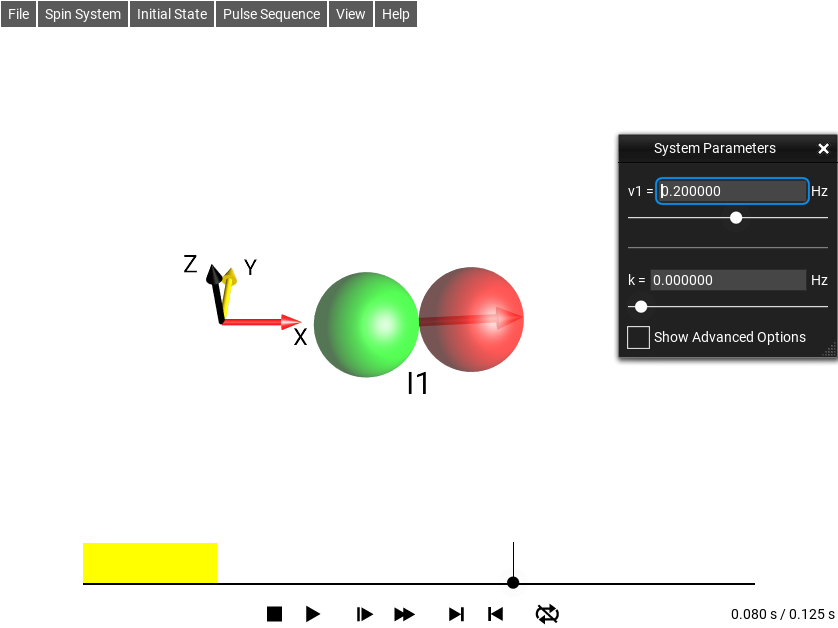The width and height of the screenshot is (838, 628).
Task: Step forward one frame
Action: [x=365, y=614]
